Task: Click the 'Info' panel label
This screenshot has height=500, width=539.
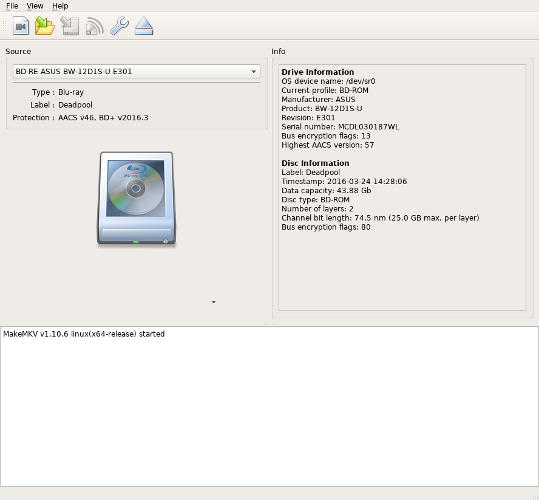Action: point(278,52)
